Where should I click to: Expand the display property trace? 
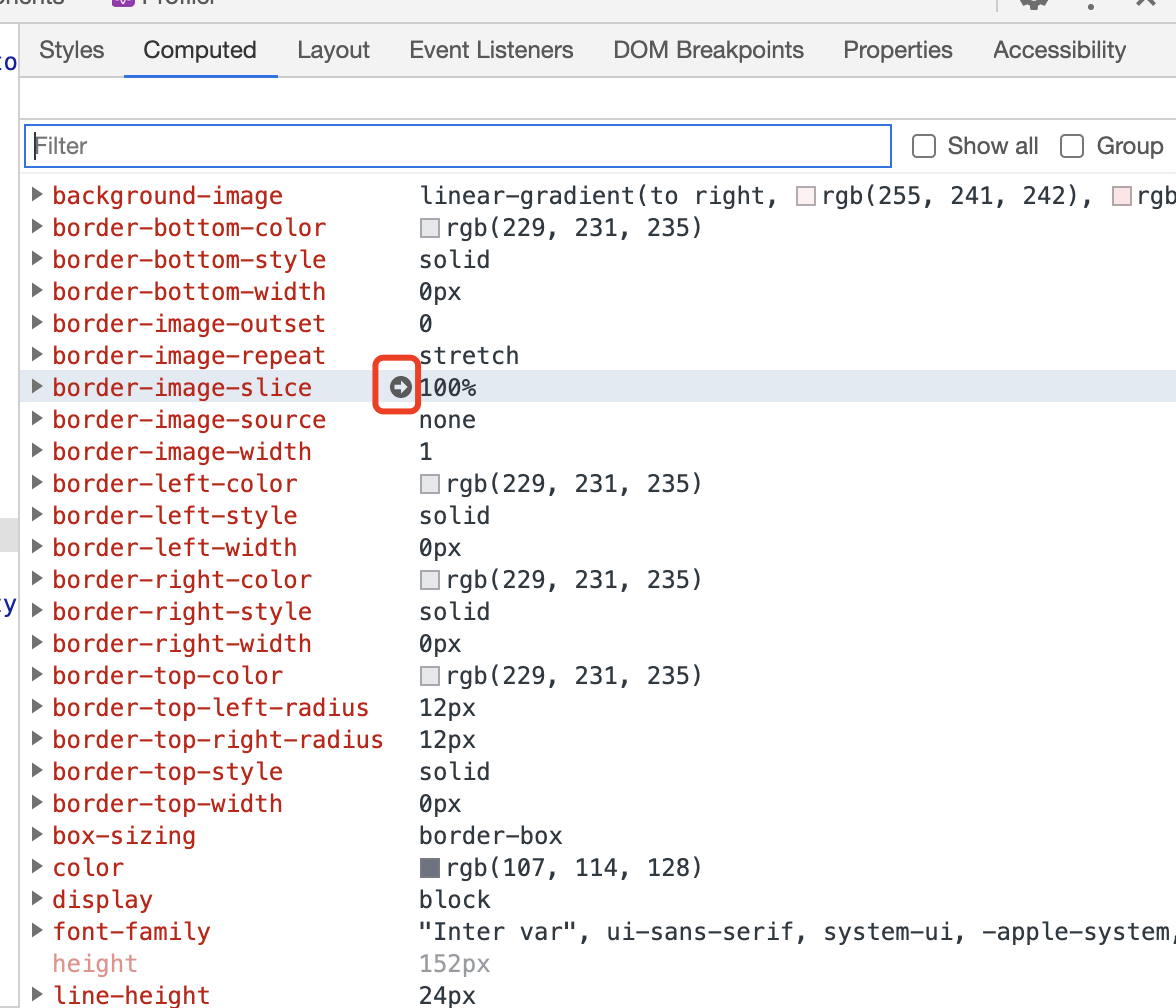tap(36, 899)
